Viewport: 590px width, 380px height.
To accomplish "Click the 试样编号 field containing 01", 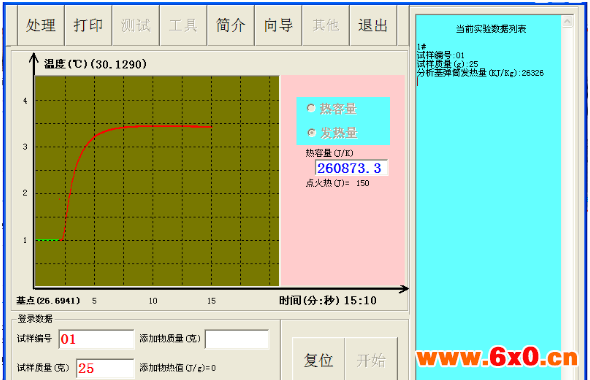I will pyautogui.click(x=96, y=339).
